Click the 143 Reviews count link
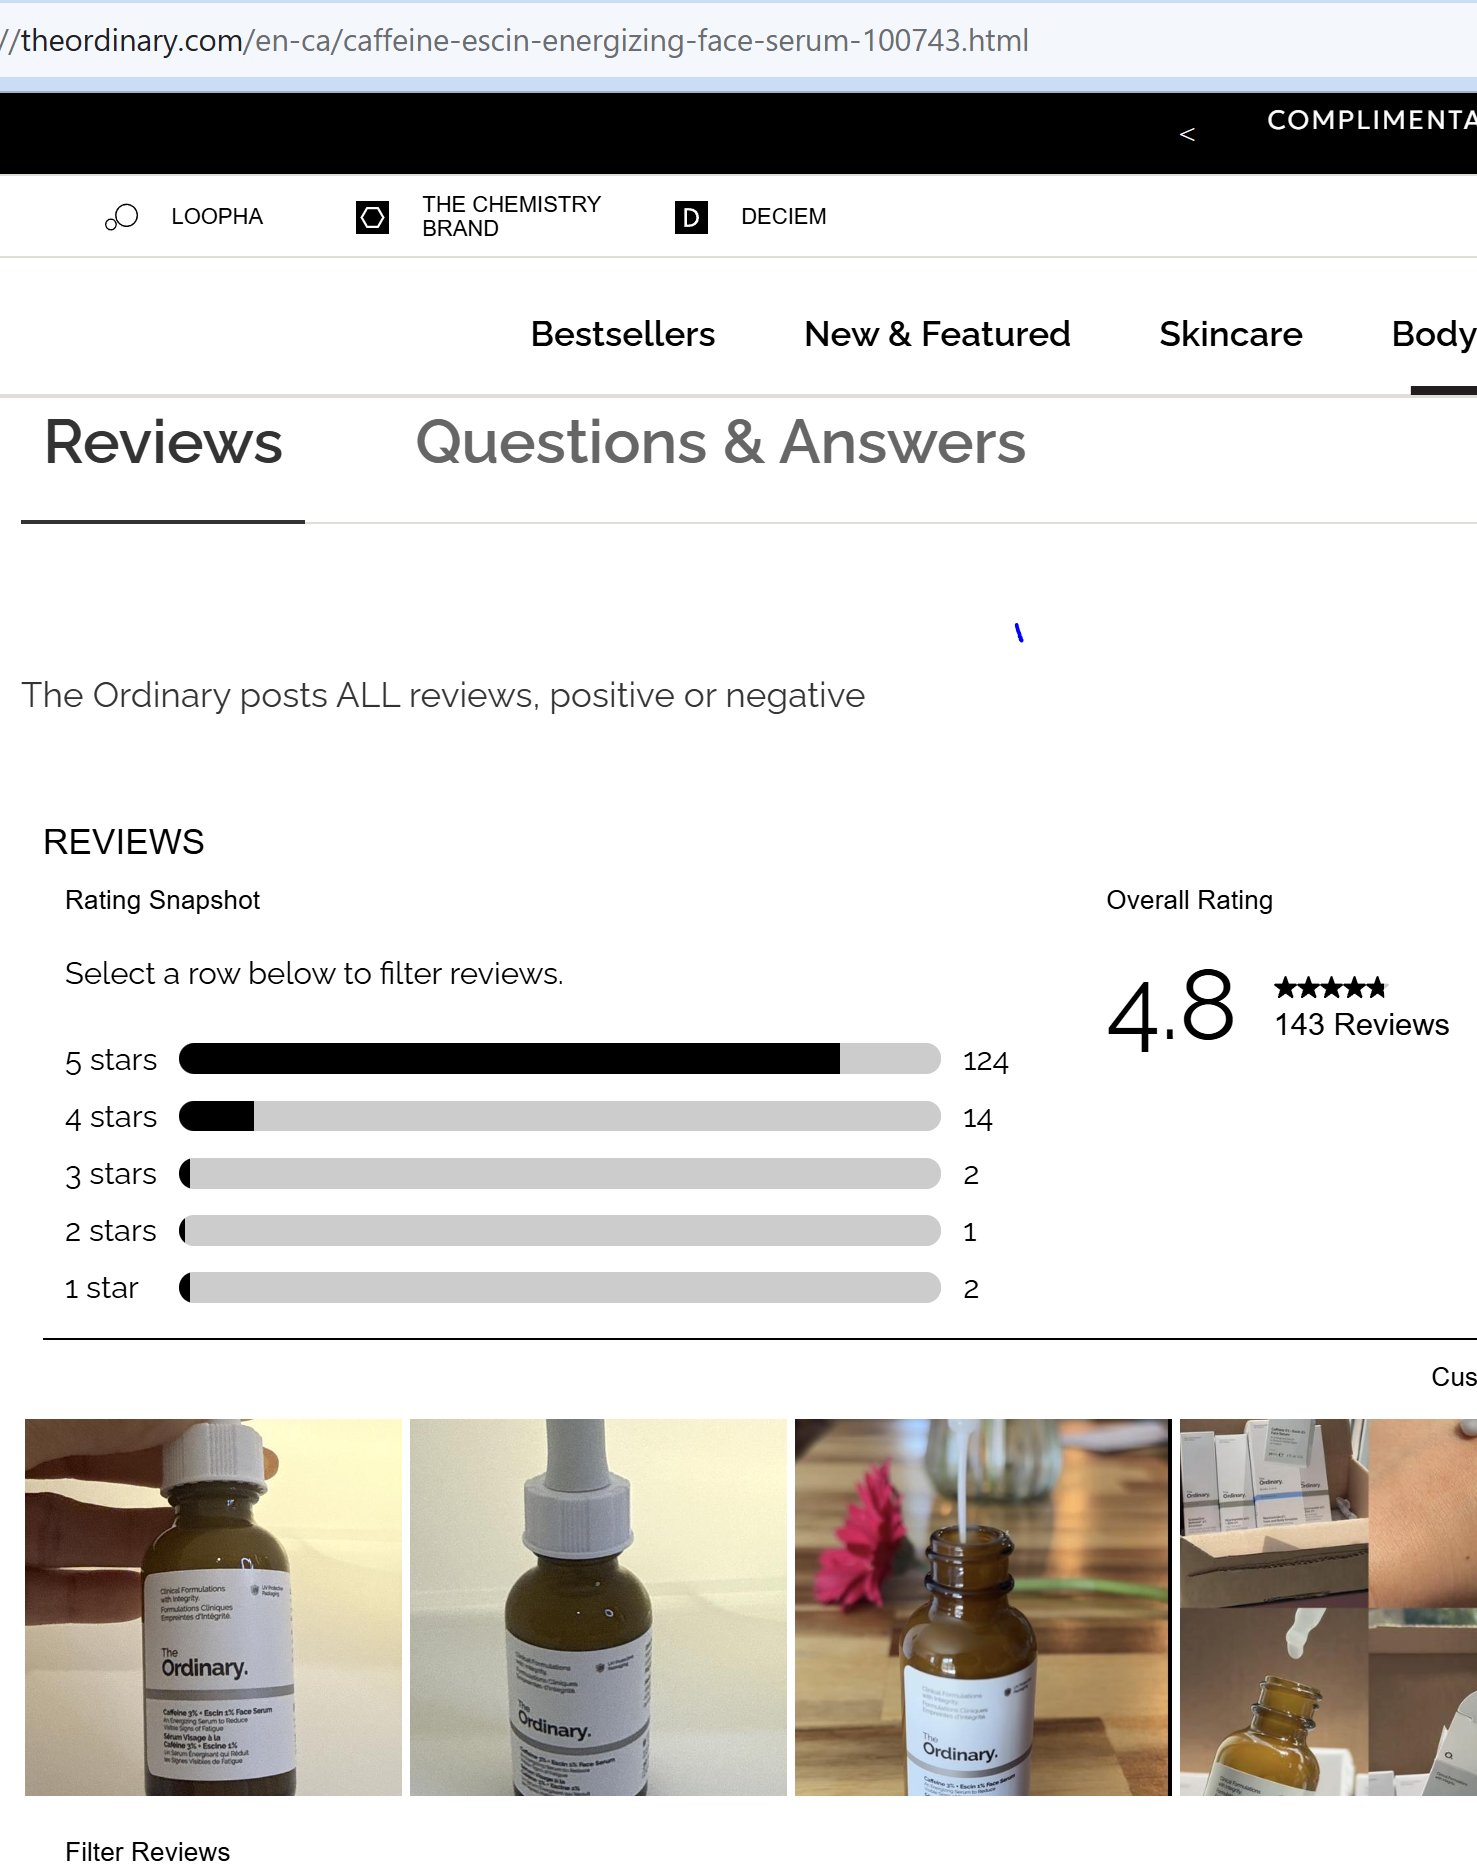The width and height of the screenshot is (1477, 1873). tap(1361, 1025)
